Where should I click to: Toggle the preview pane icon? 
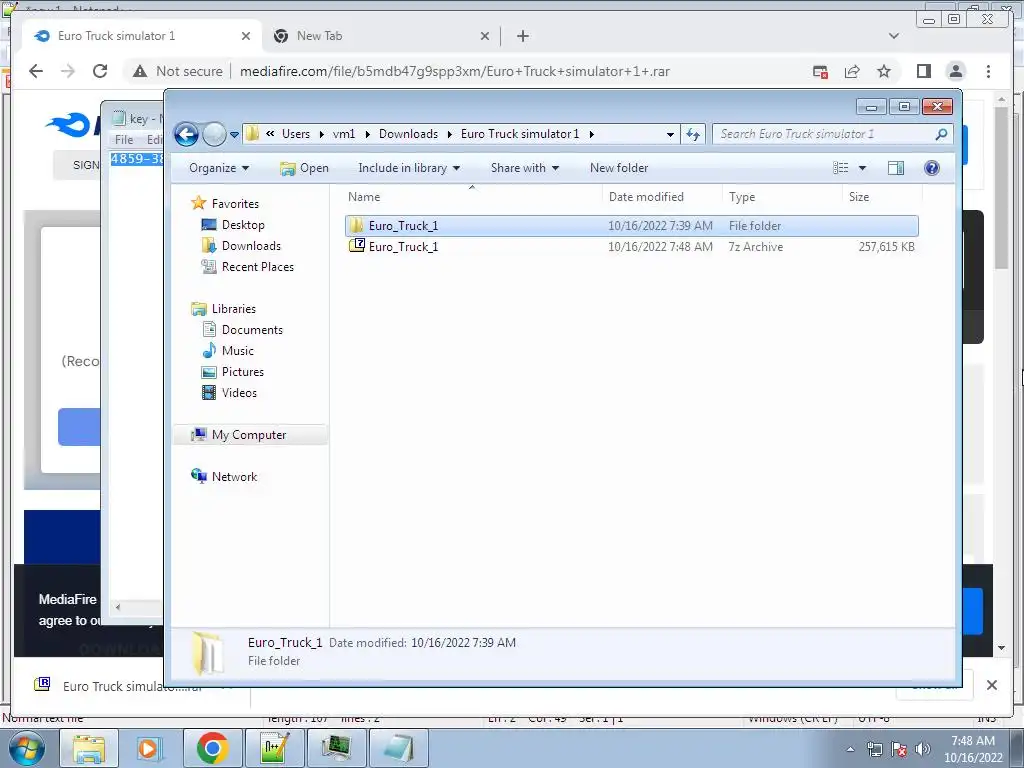(x=896, y=168)
